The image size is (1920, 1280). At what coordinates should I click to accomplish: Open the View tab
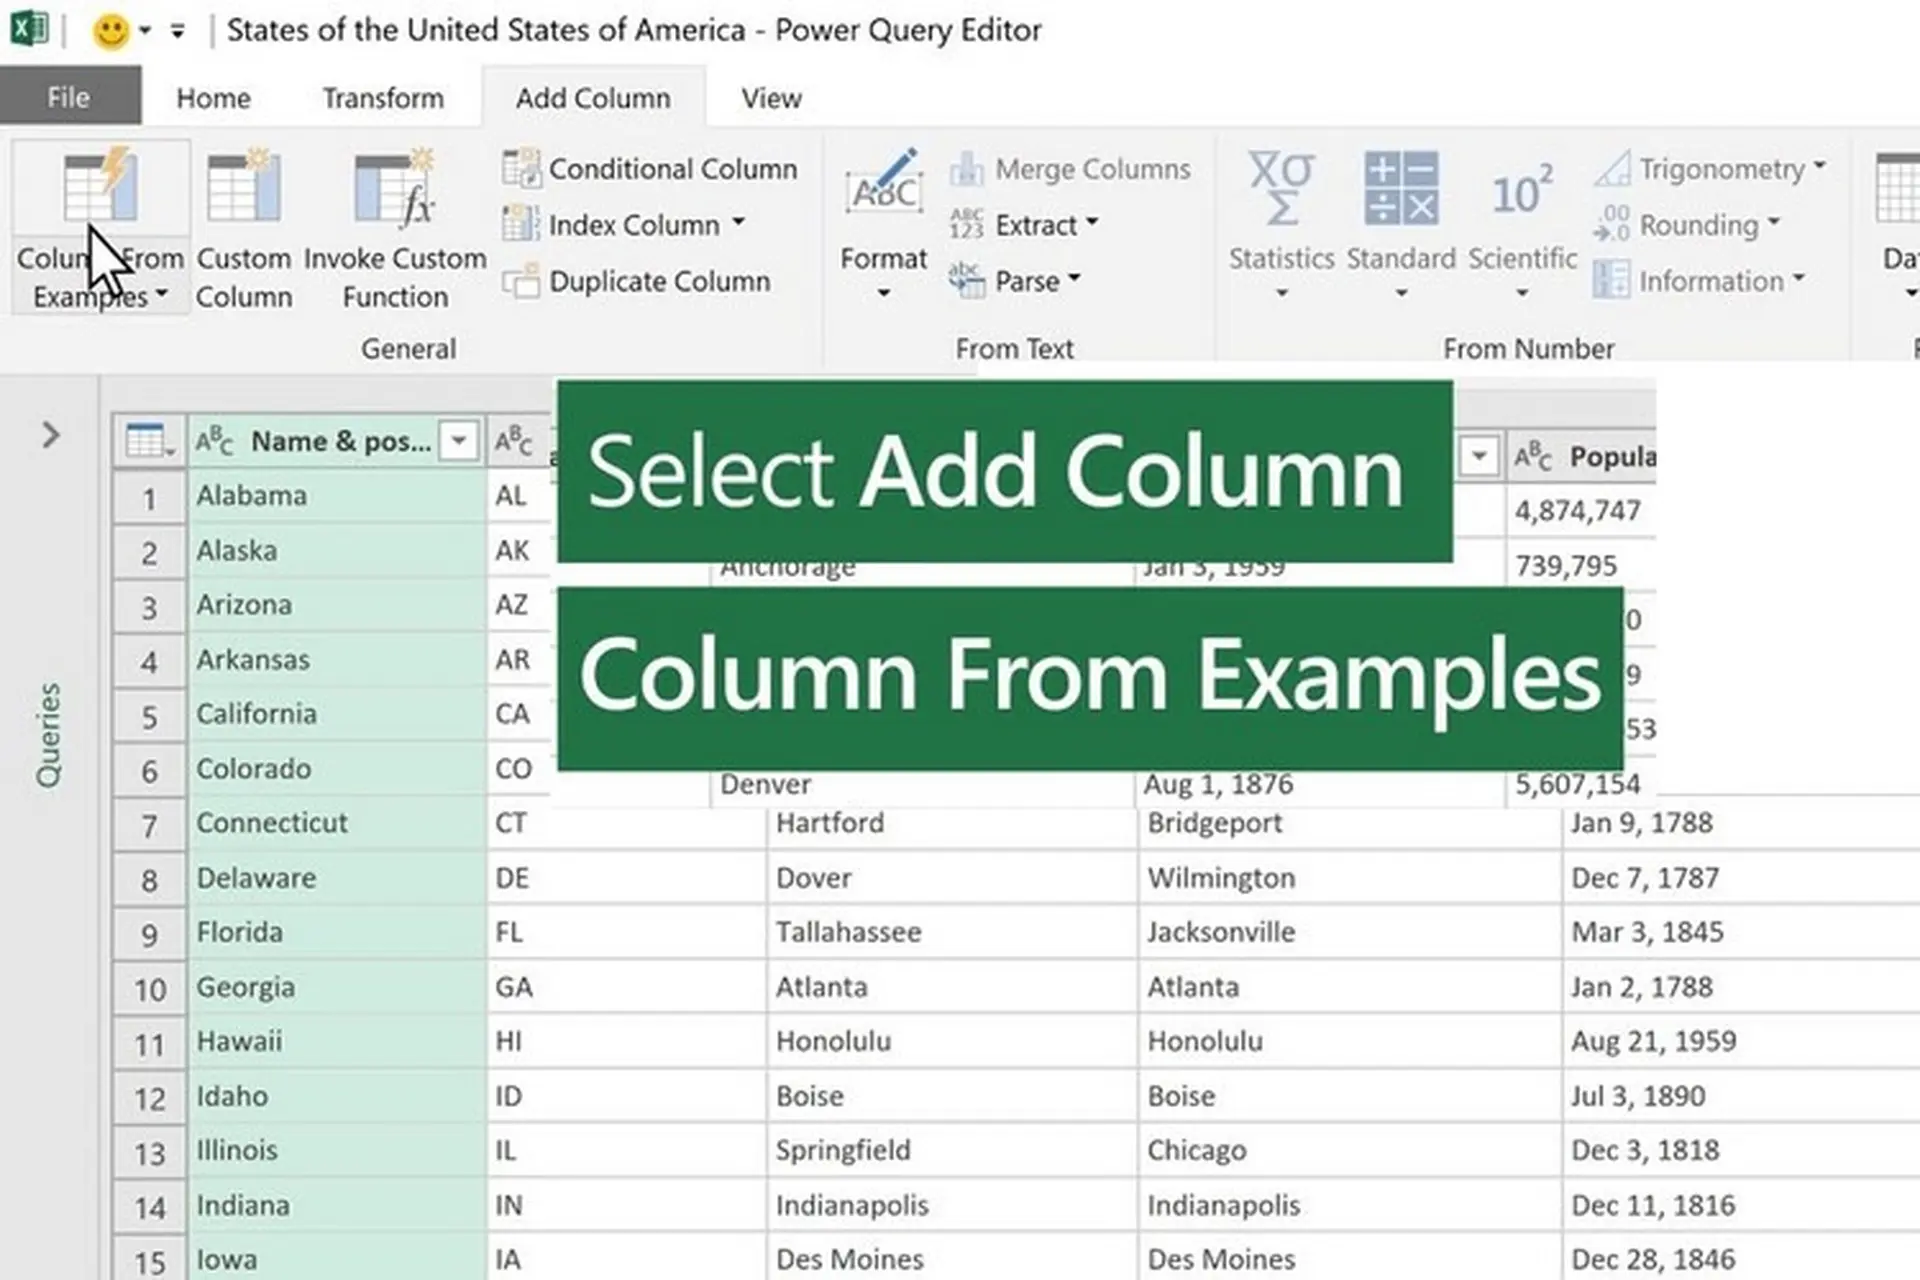click(x=769, y=97)
